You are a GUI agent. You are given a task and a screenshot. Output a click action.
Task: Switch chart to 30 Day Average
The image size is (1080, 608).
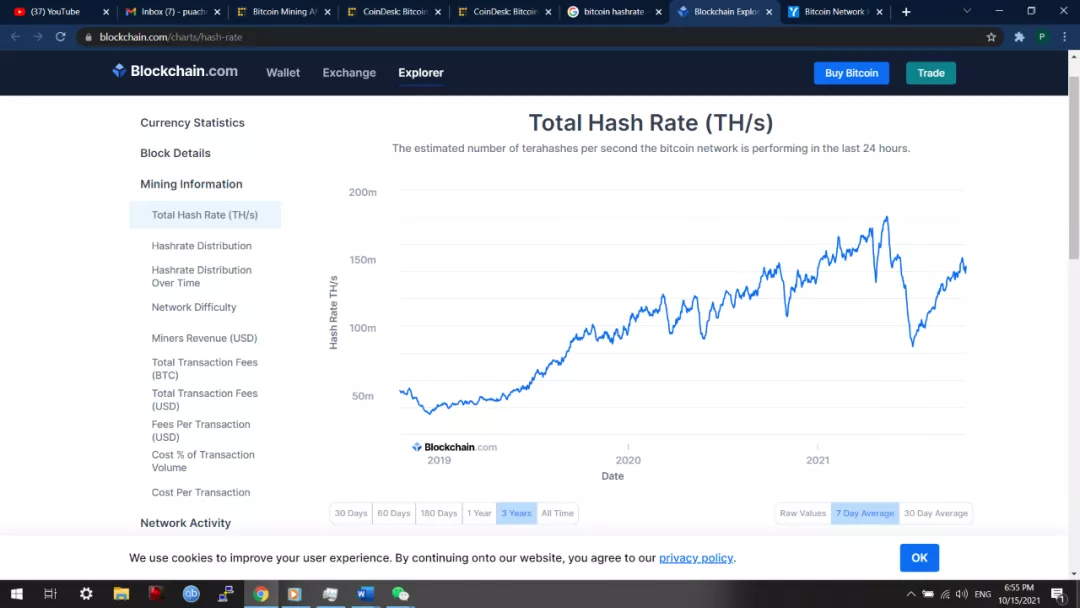935,513
